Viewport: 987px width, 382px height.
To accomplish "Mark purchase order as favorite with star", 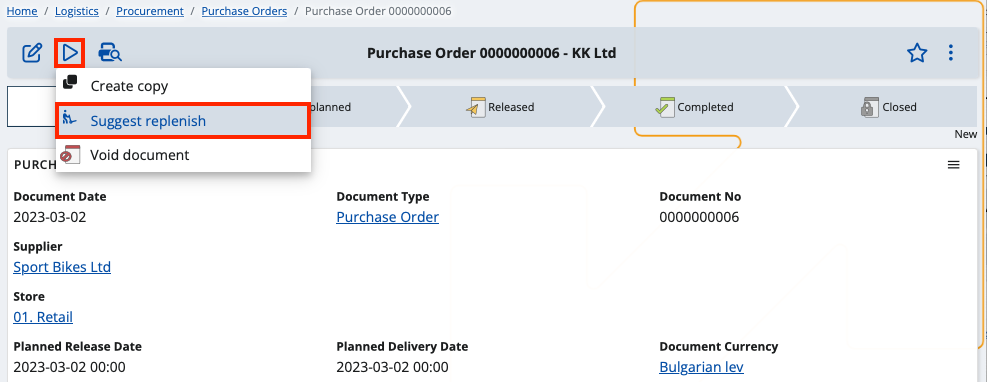I will (917, 53).
